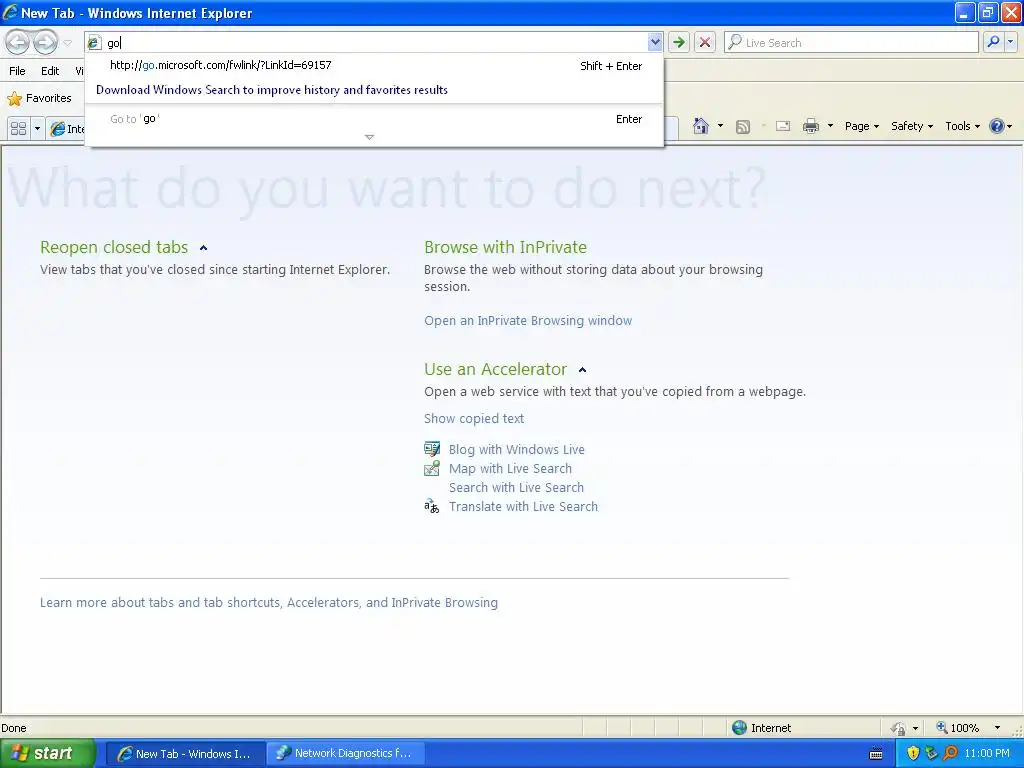1024x768 pixels.
Task: Click Translate with Live Search icon
Action: (x=432, y=506)
